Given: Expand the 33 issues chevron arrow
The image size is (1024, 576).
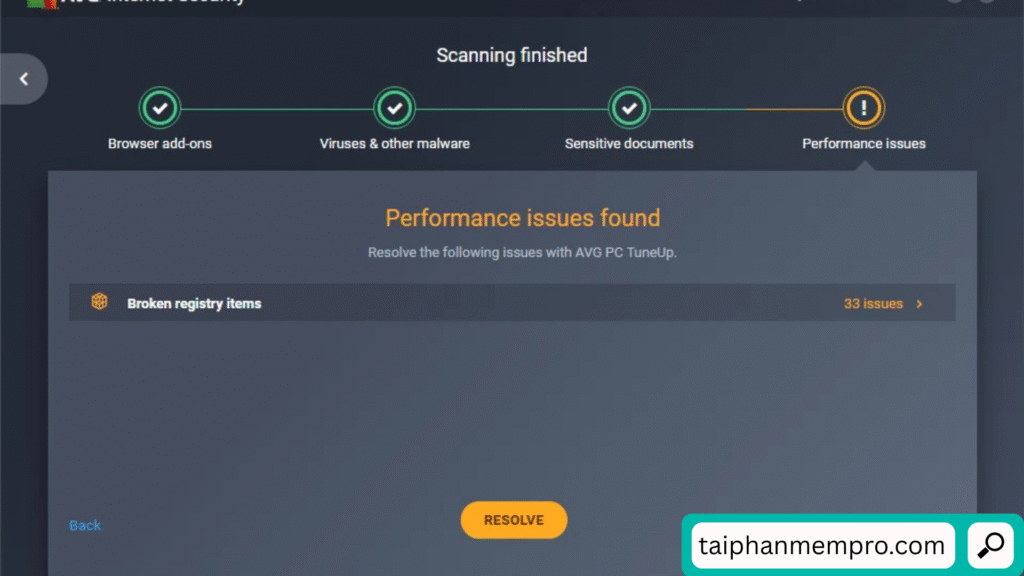Looking at the screenshot, I should click(x=919, y=304).
